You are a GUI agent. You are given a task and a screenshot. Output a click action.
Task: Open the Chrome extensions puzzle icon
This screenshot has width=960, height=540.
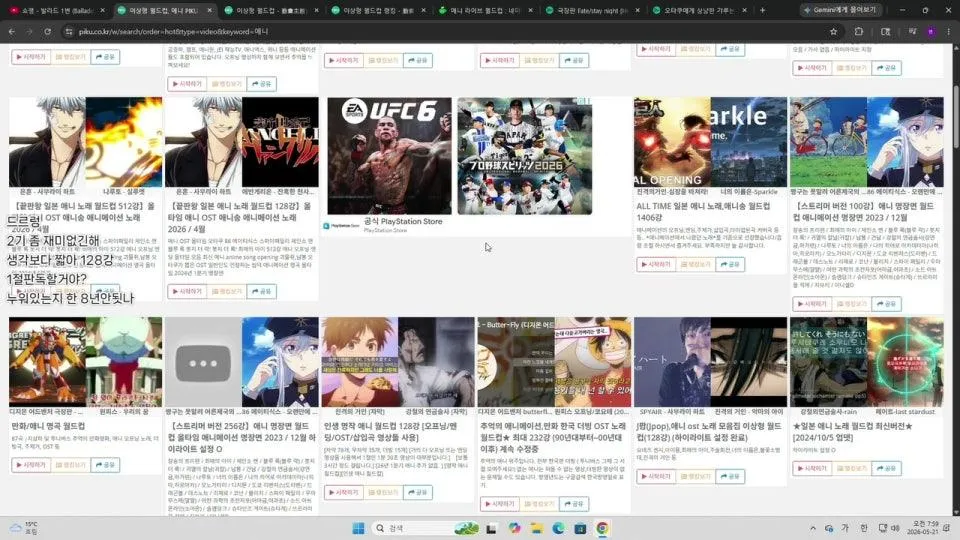point(859,31)
